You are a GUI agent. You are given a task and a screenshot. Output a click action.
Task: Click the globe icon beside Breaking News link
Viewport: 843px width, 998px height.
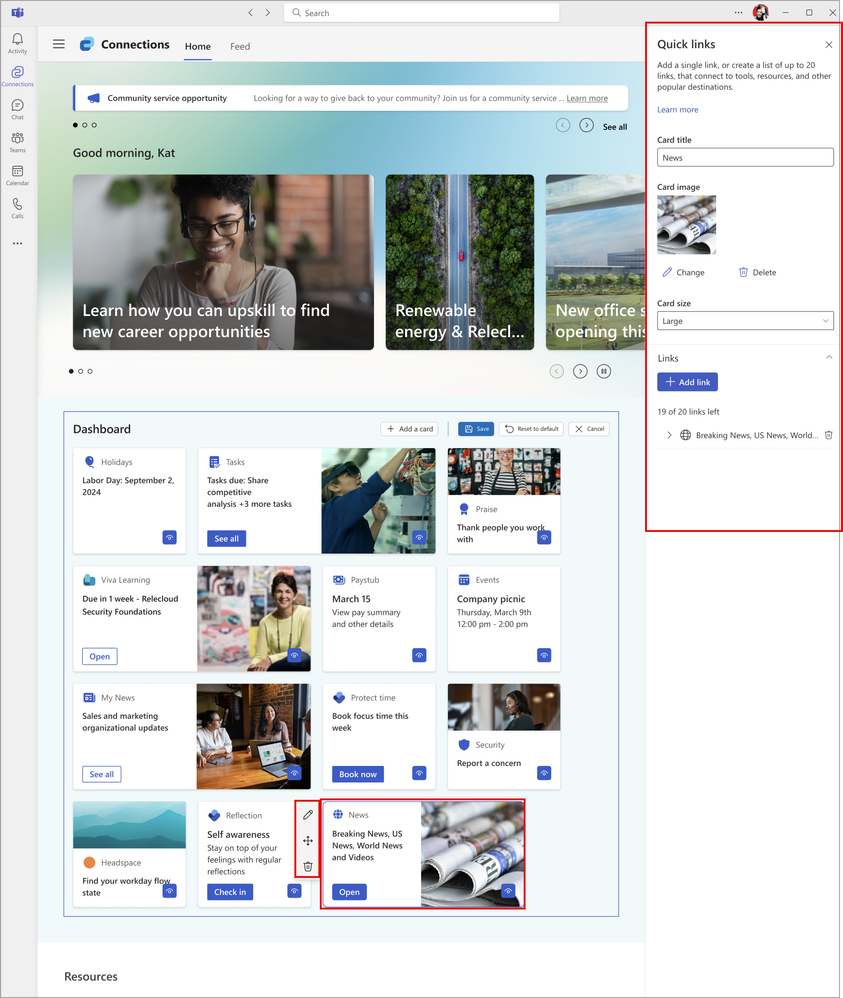pyautogui.click(x=686, y=435)
